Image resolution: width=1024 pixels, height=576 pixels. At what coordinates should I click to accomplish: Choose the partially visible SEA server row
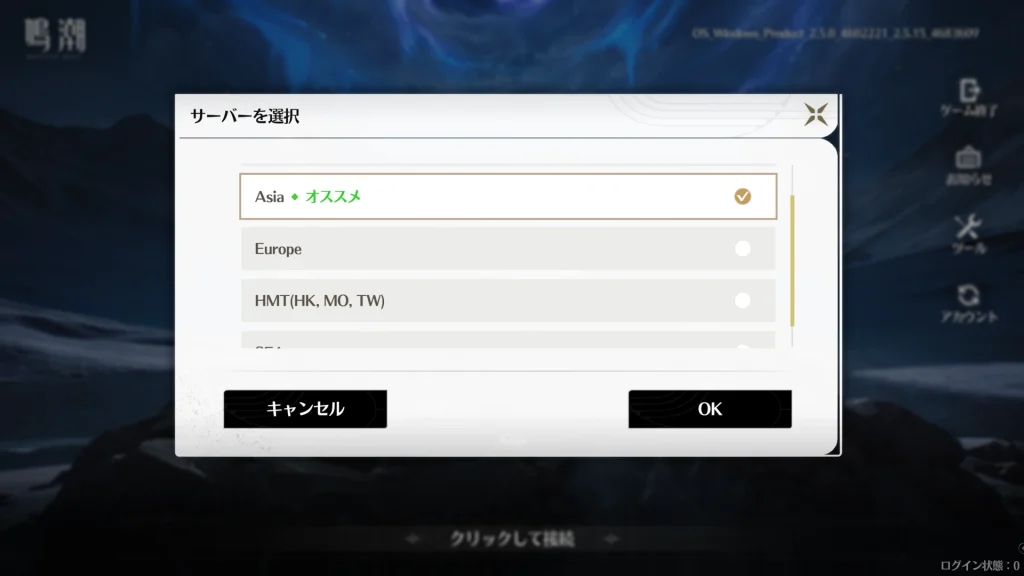[508, 340]
